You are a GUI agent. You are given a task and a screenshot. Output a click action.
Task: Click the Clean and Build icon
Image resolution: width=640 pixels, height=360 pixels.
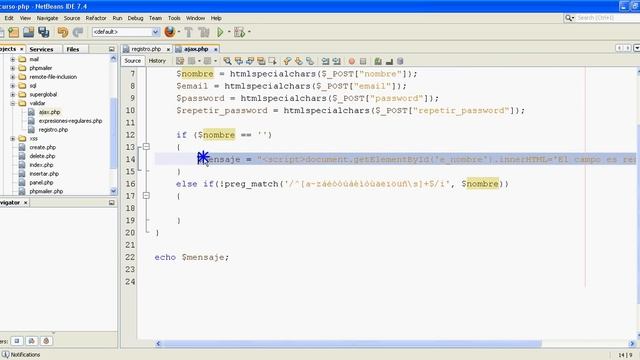point(204,32)
